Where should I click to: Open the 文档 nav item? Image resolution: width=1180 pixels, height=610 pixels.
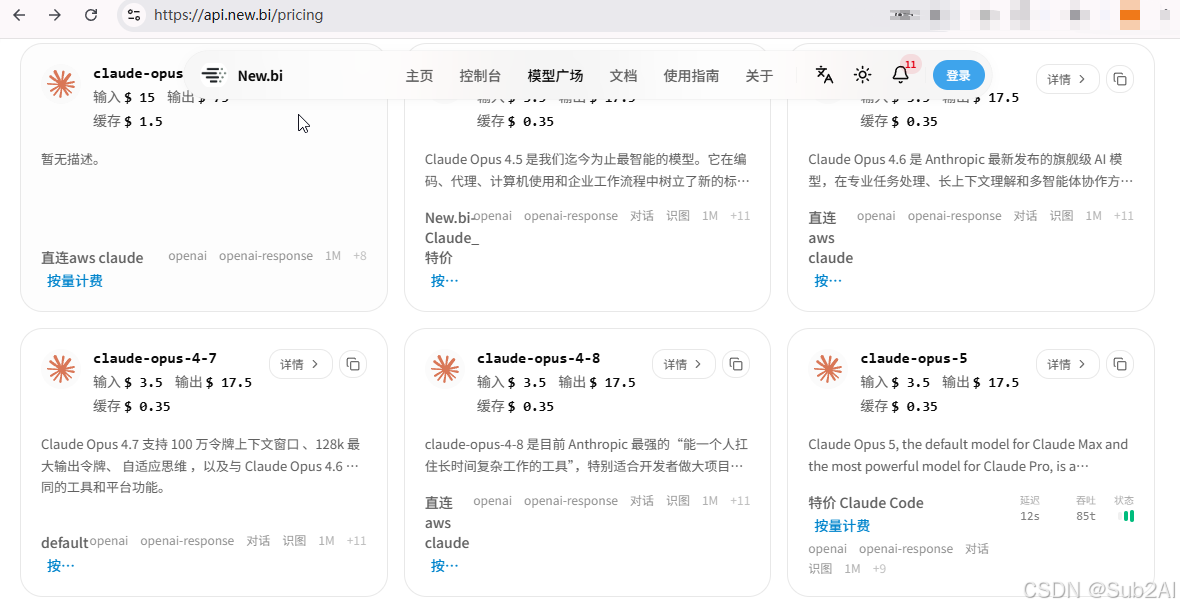click(623, 76)
